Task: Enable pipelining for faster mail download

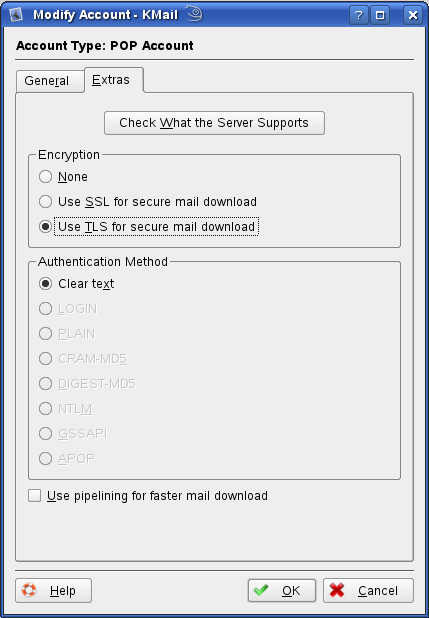Action: click(148, 495)
